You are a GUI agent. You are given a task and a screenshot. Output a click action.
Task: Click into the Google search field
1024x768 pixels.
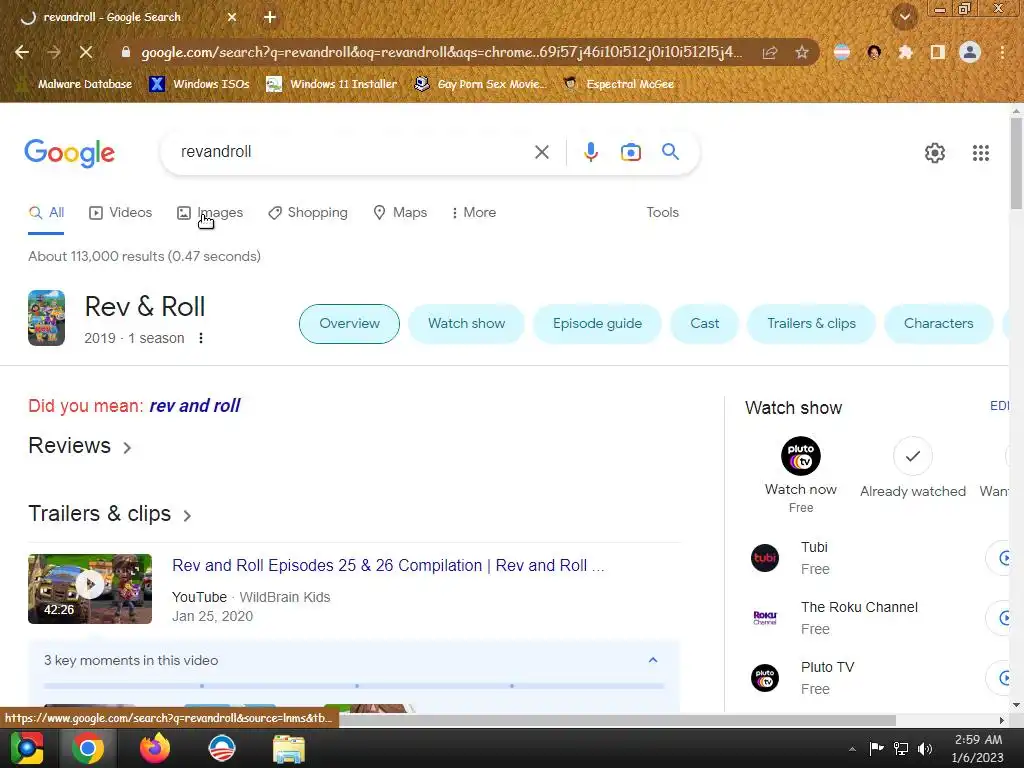click(x=353, y=152)
